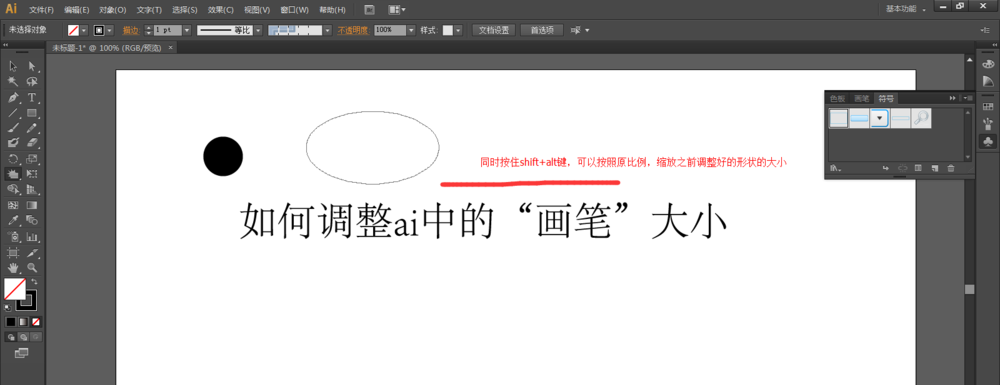This screenshot has width=1000, height=385.
Task: Select the Blend tool
Action: click(x=32, y=221)
